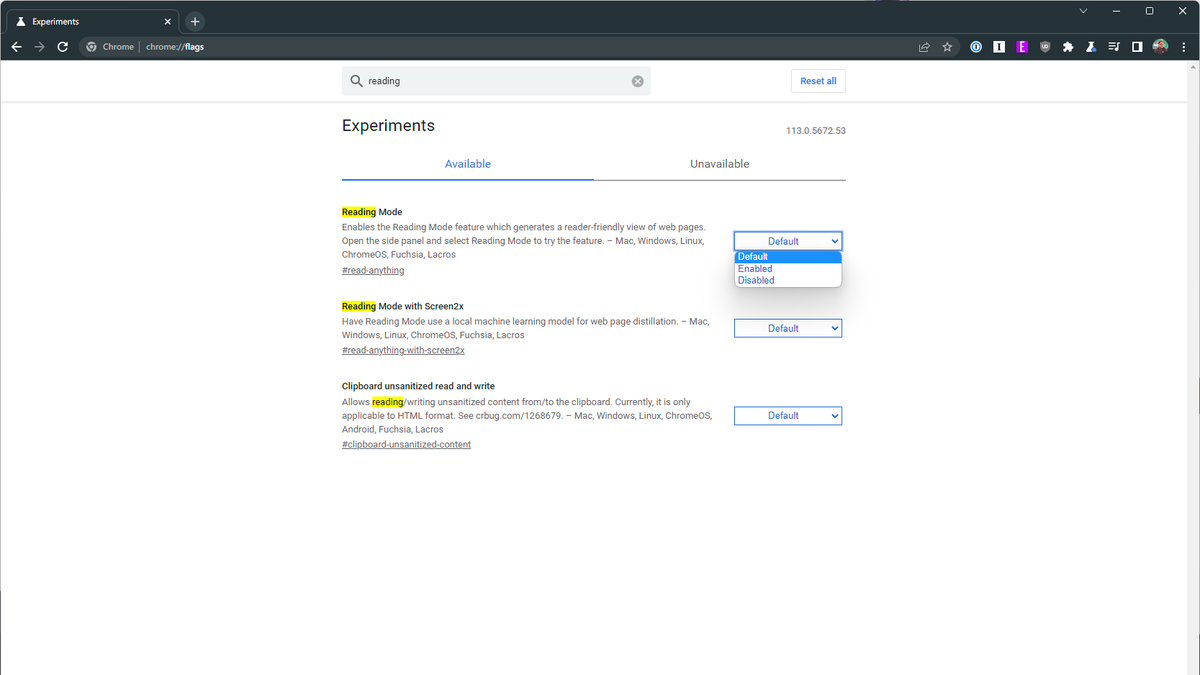The image size is (1200, 675).
Task: Open the Clipboard unsanitized dropdown
Action: pos(788,415)
